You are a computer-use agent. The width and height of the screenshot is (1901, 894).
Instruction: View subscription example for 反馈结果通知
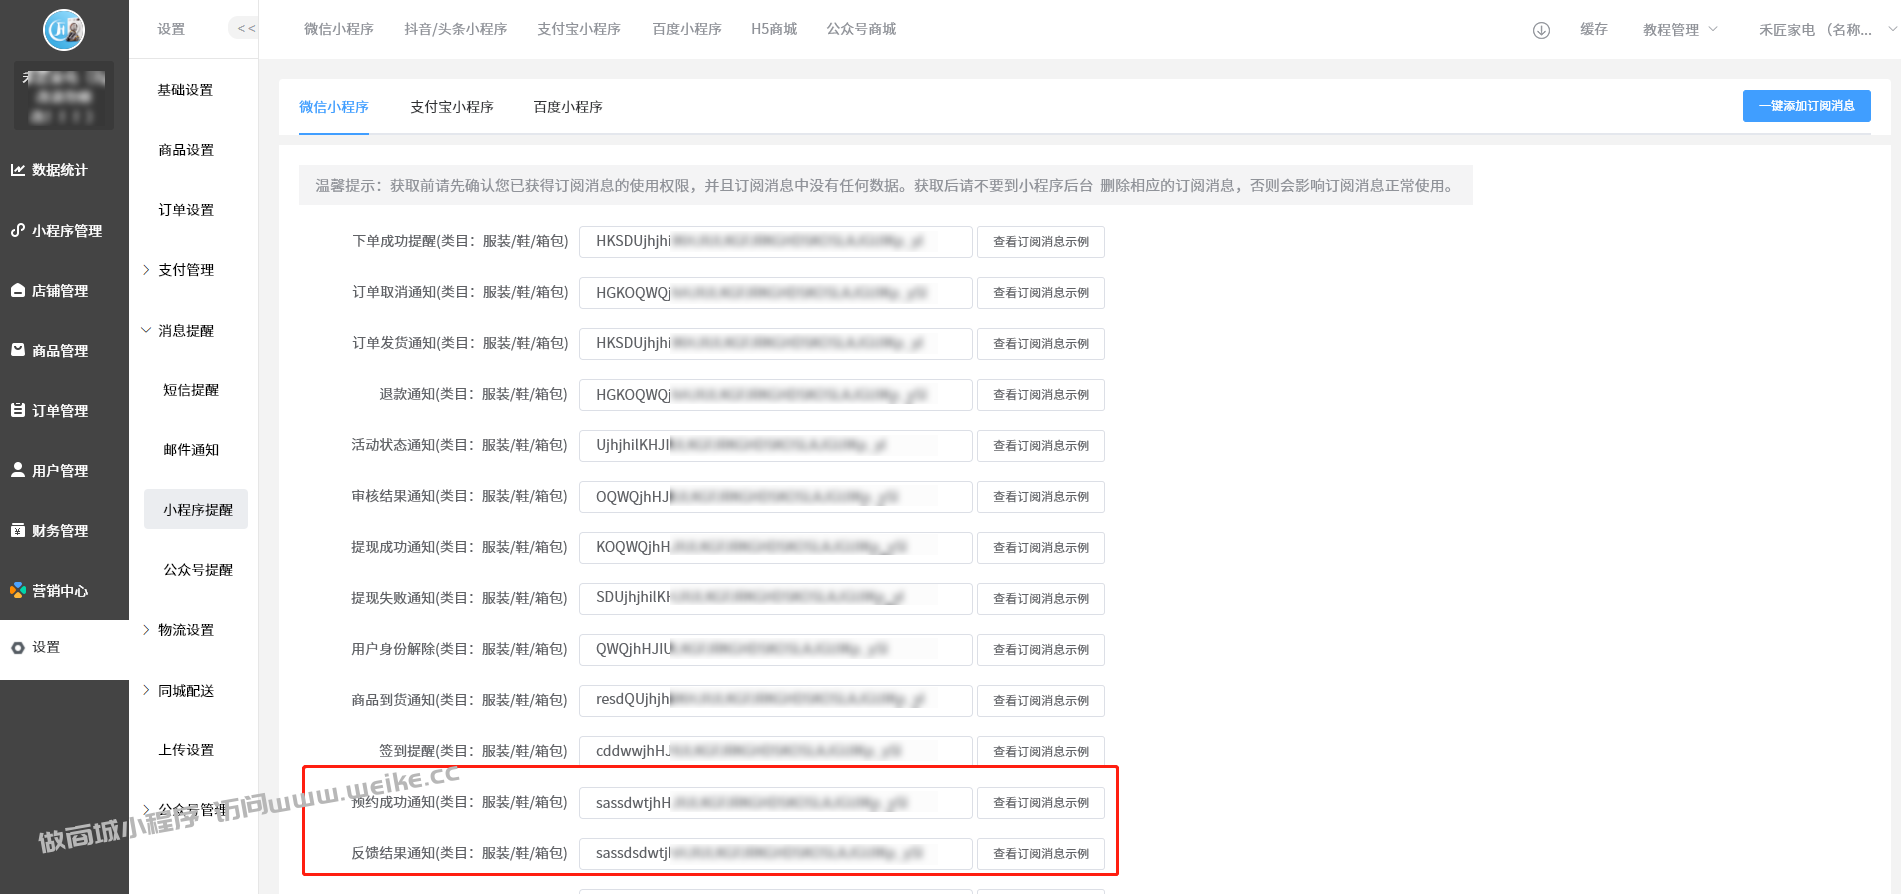1040,854
